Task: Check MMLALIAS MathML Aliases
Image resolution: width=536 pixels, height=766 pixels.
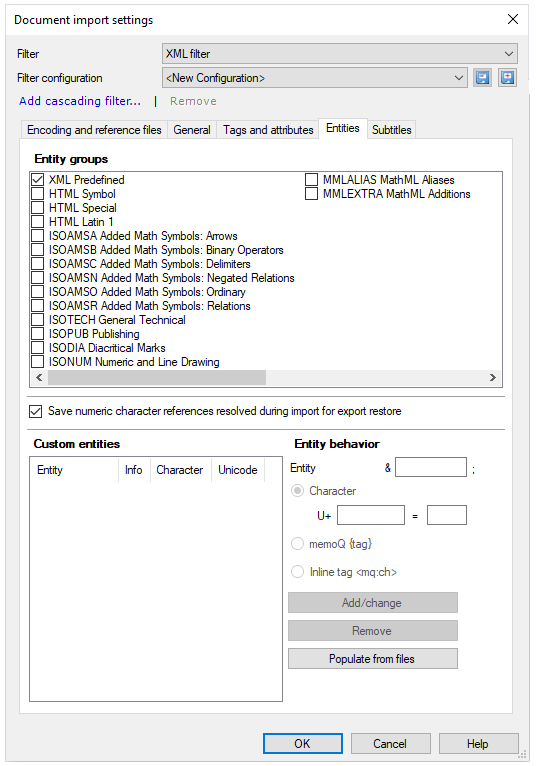Action: pos(311,180)
